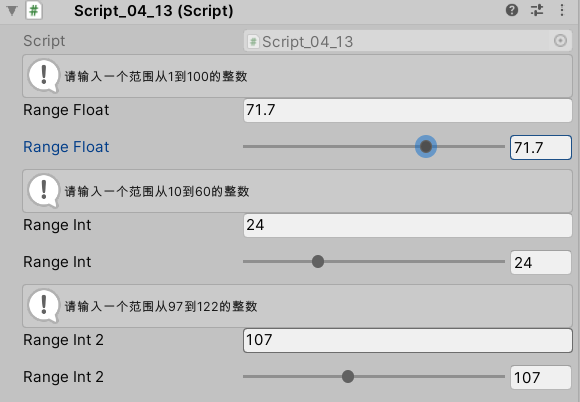The width and height of the screenshot is (580, 402).
Task: Click the Range Int 2 slider handle
Action: click(x=348, y=376)
